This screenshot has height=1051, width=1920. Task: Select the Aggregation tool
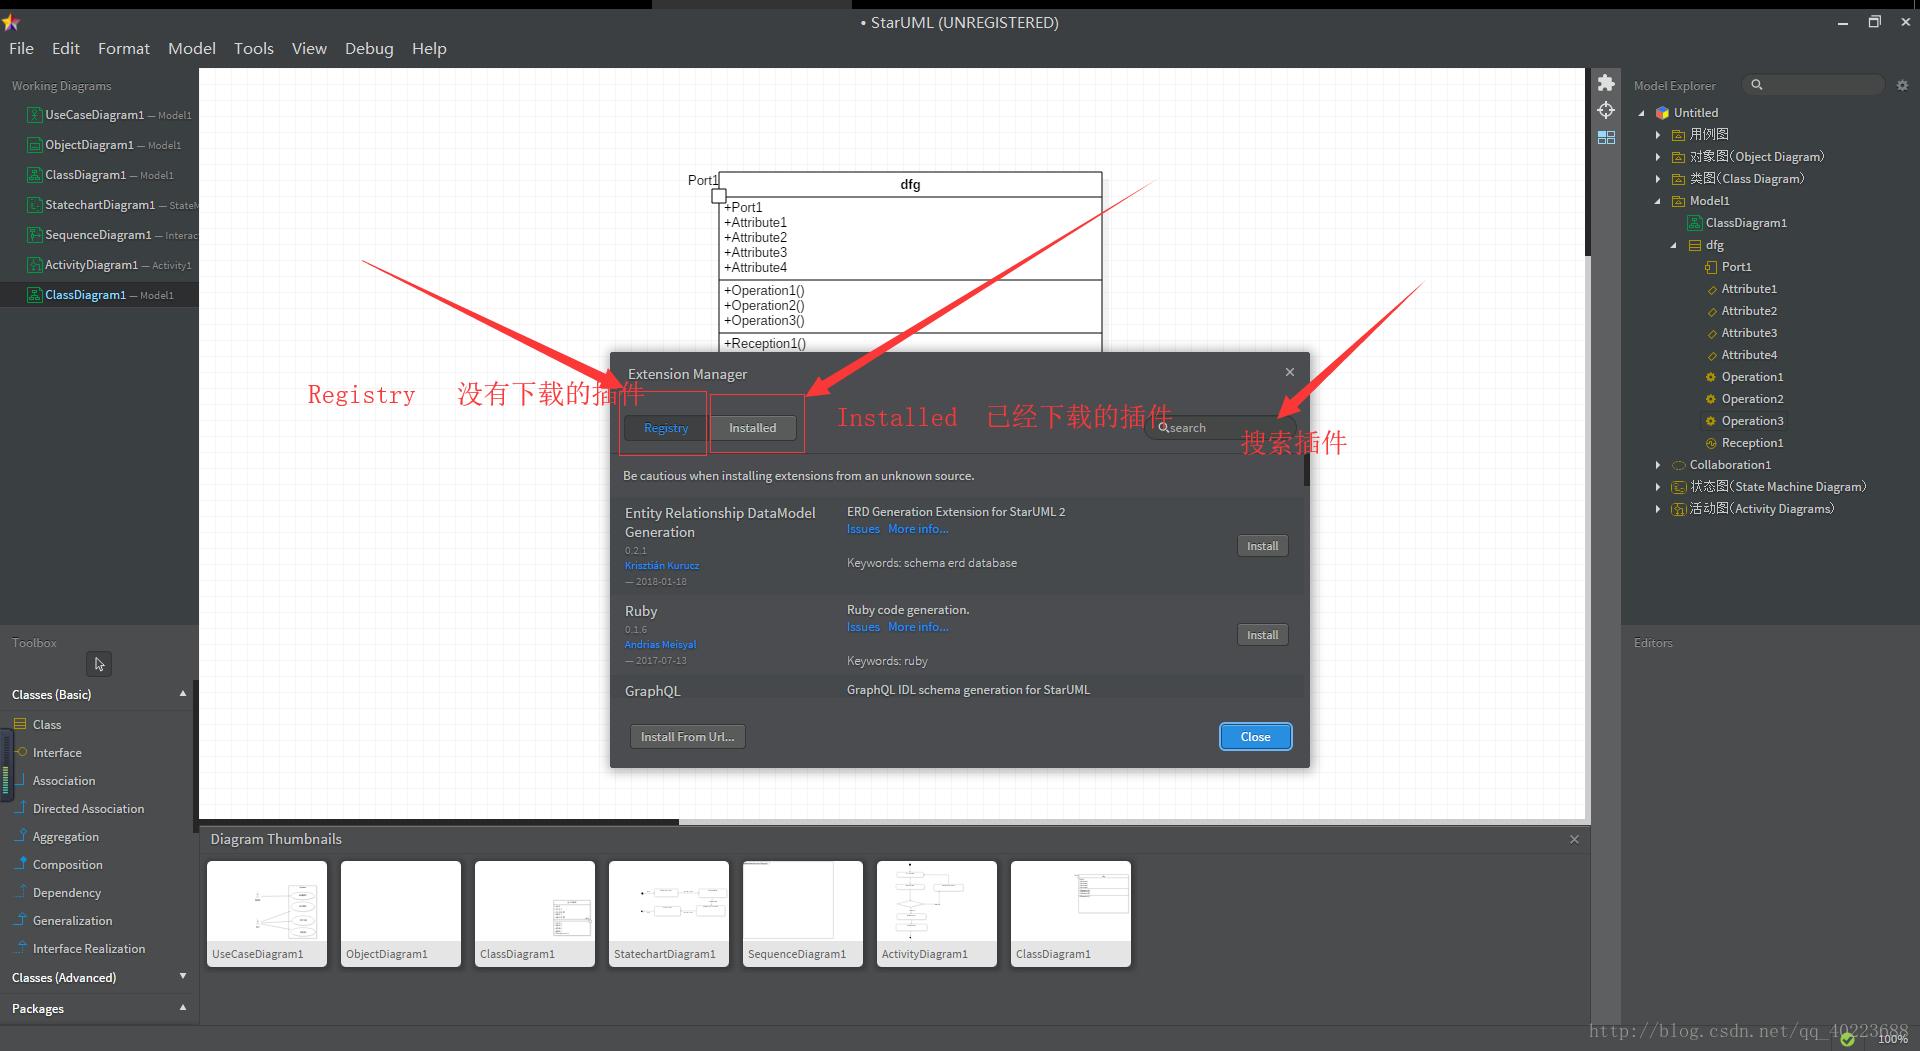click(x=65, y=836)
